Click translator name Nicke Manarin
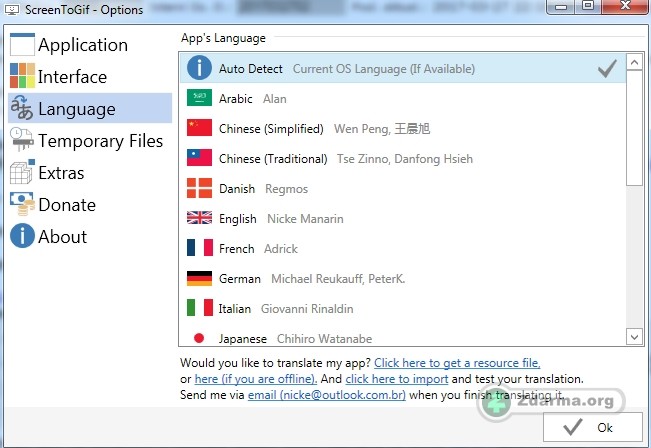The height and width of the screenshot is (448, 651). [x=305, y=219]
